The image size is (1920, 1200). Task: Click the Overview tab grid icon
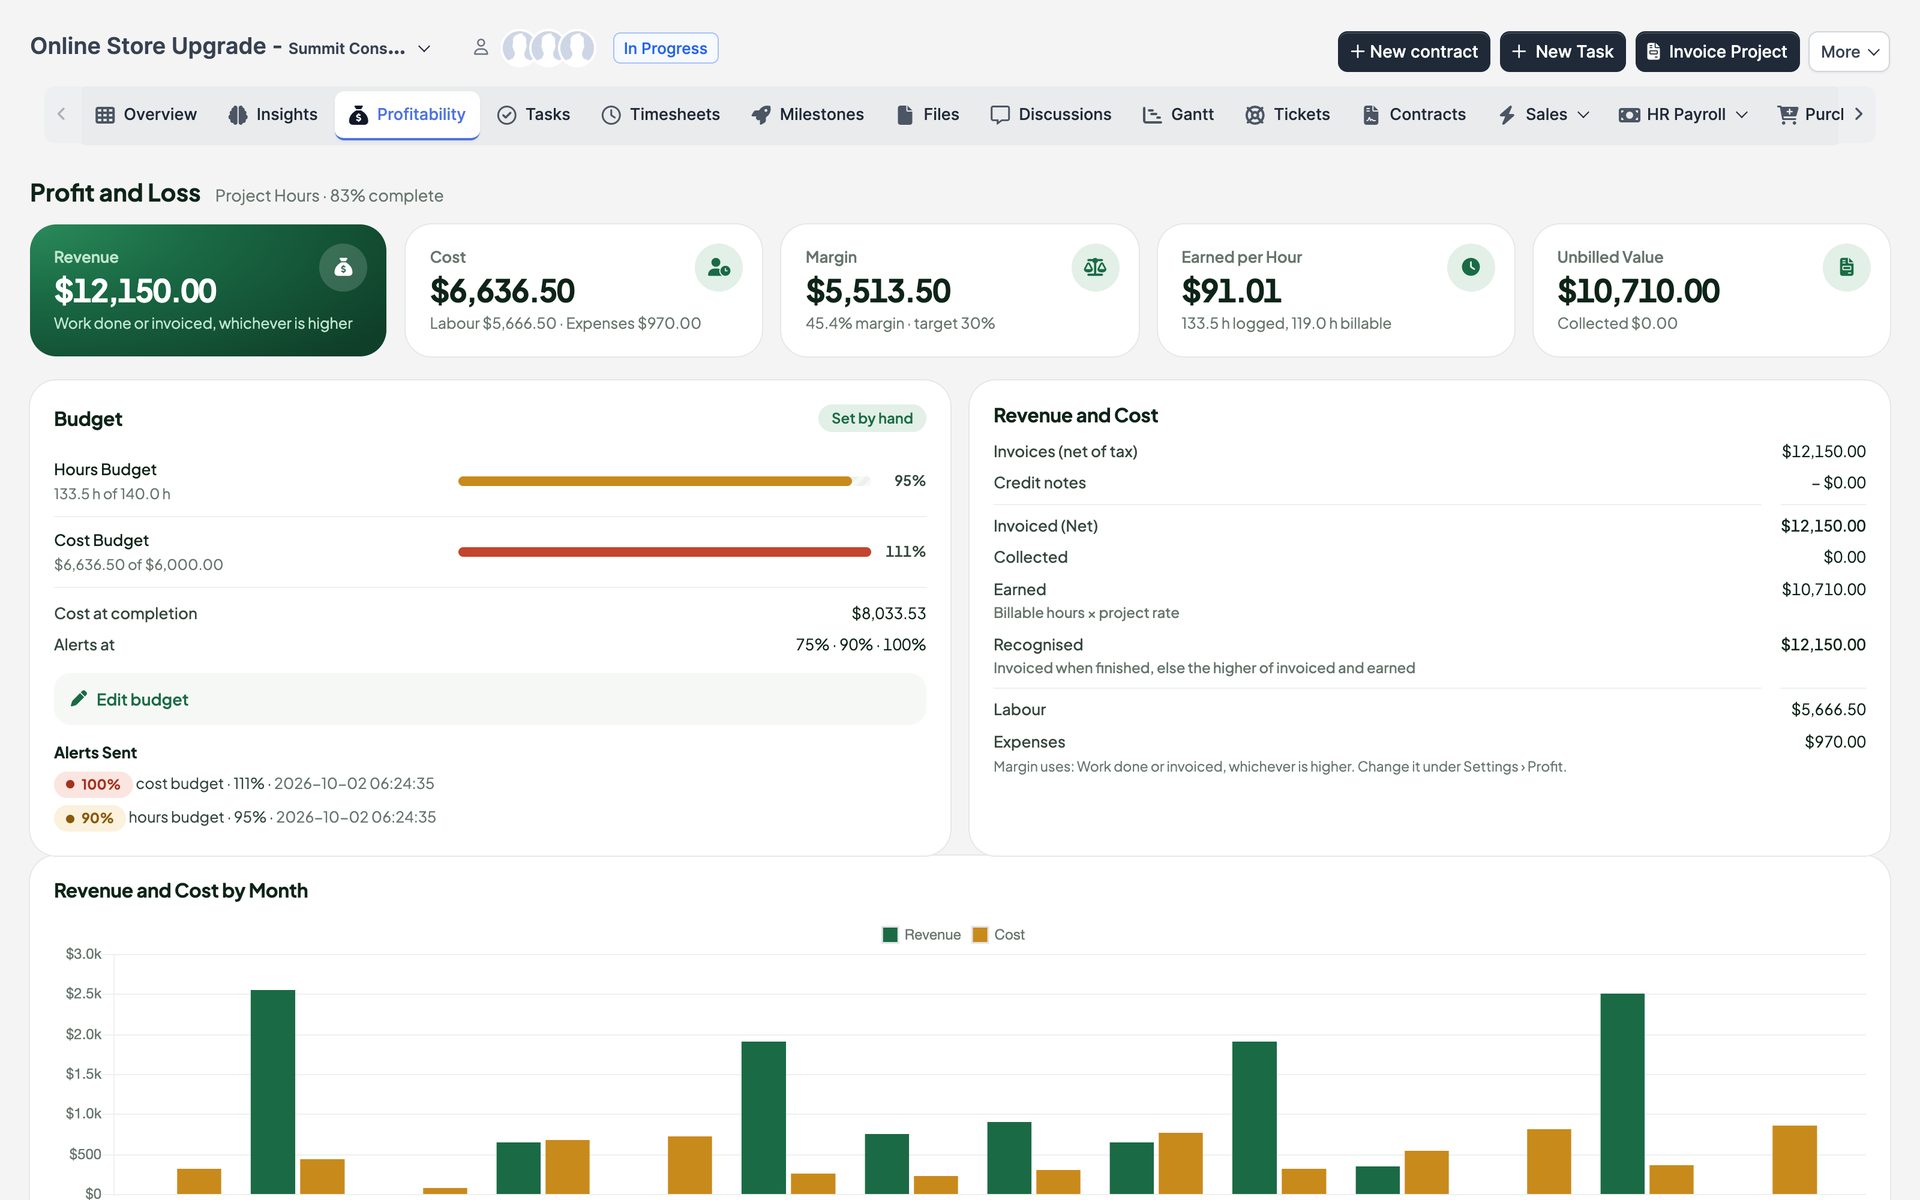(x=105, y=115)
